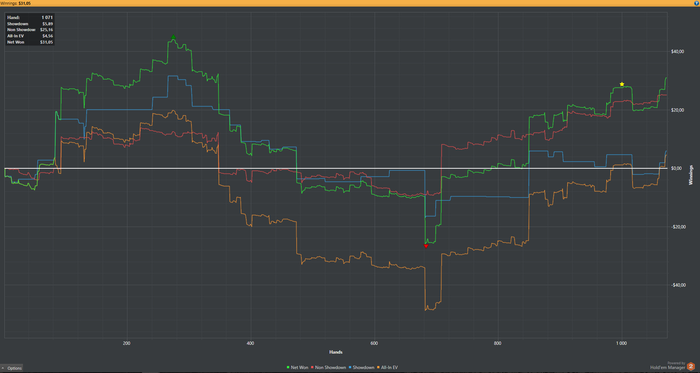Click the "1 071" hand count value
Screen dimensions: 700x373
coord(47,17)
